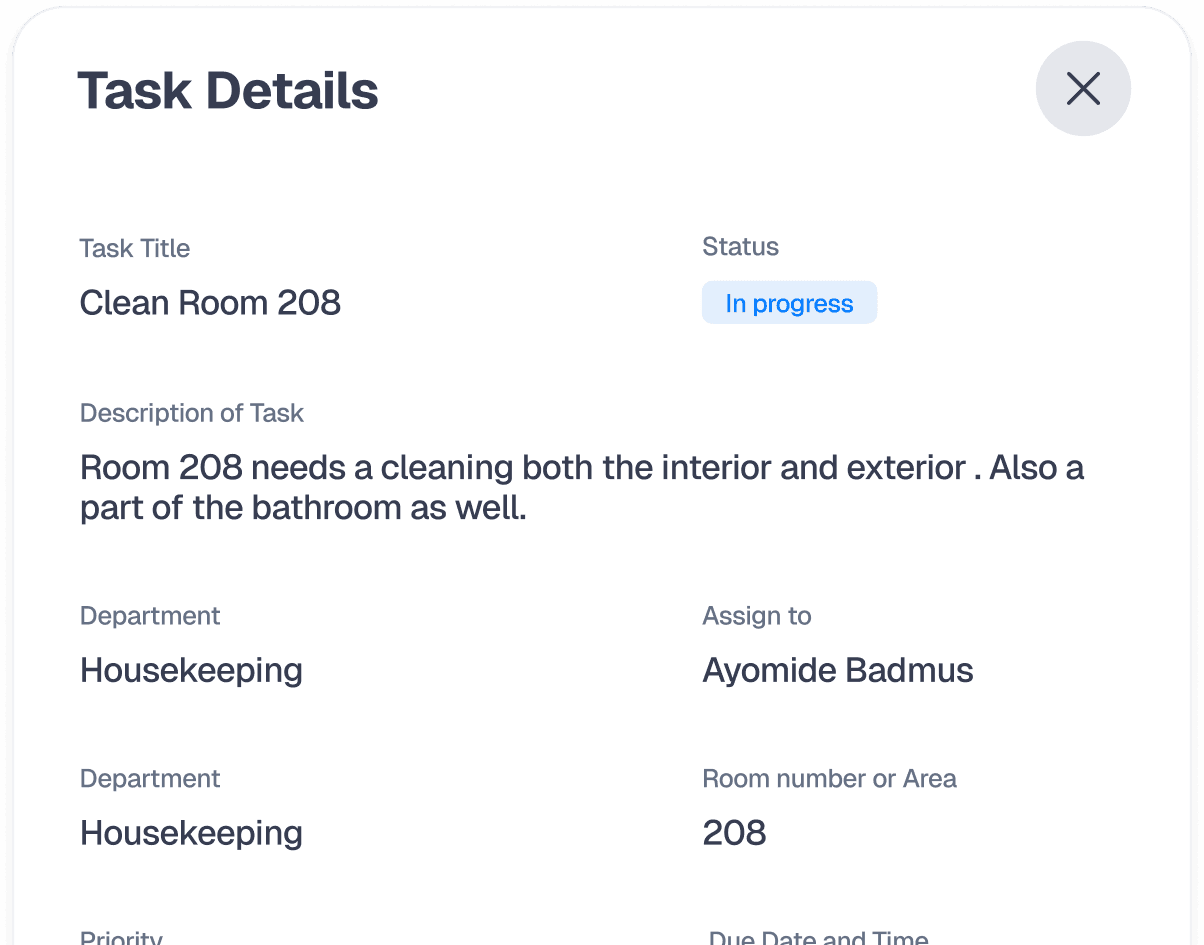The height and width of the screenshot is (945, 1204).
Task: Click the Assign to label
Action: click(756, 615)
